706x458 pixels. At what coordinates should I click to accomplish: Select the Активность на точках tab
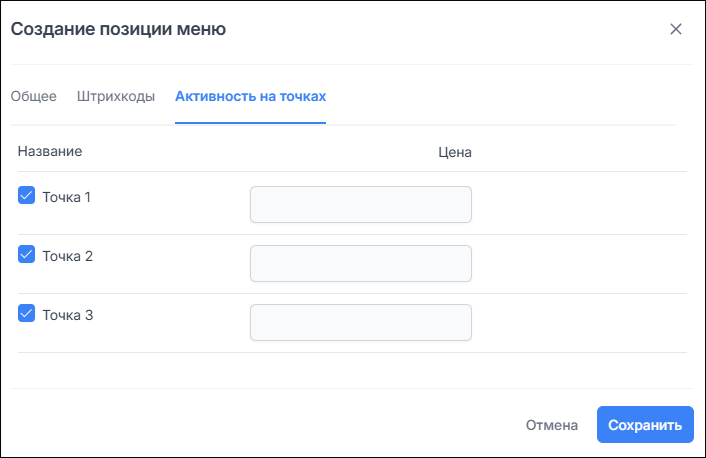tap(250, 97)
